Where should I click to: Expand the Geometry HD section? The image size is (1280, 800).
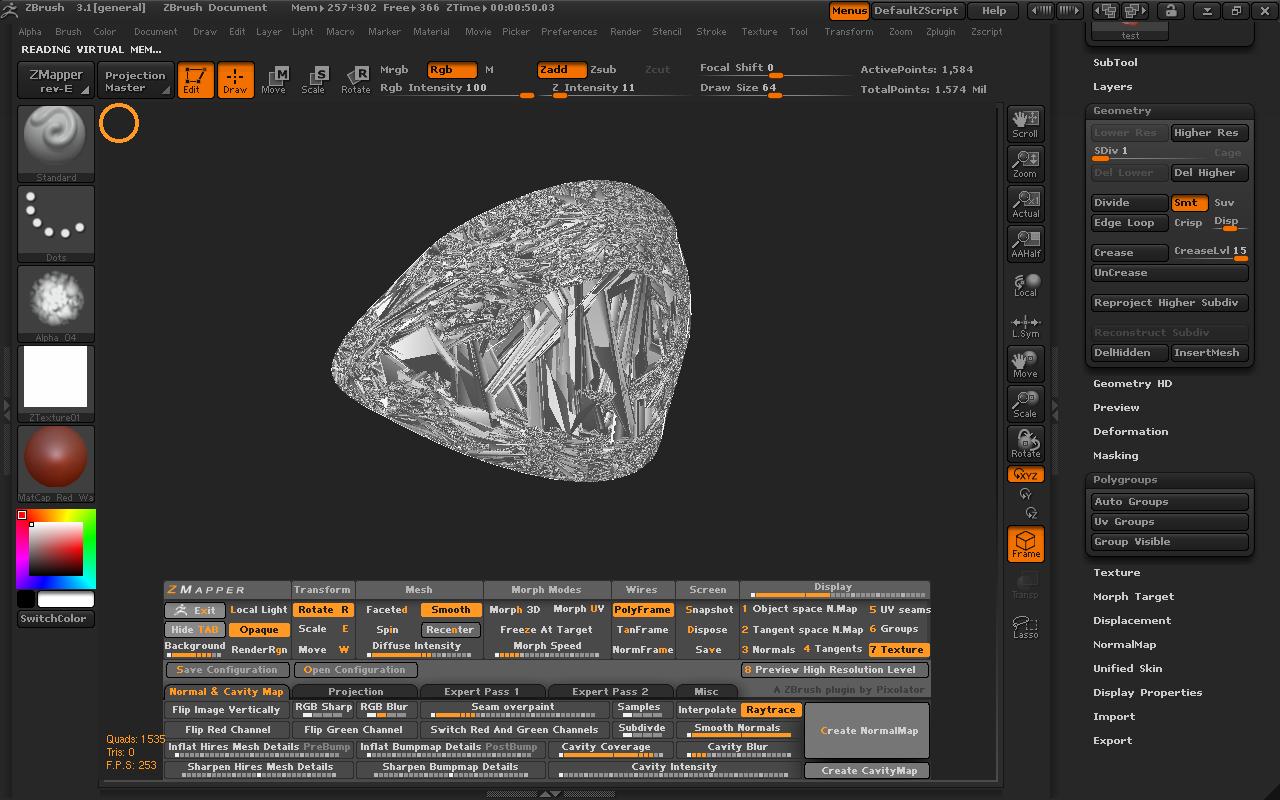(1132, 384)
